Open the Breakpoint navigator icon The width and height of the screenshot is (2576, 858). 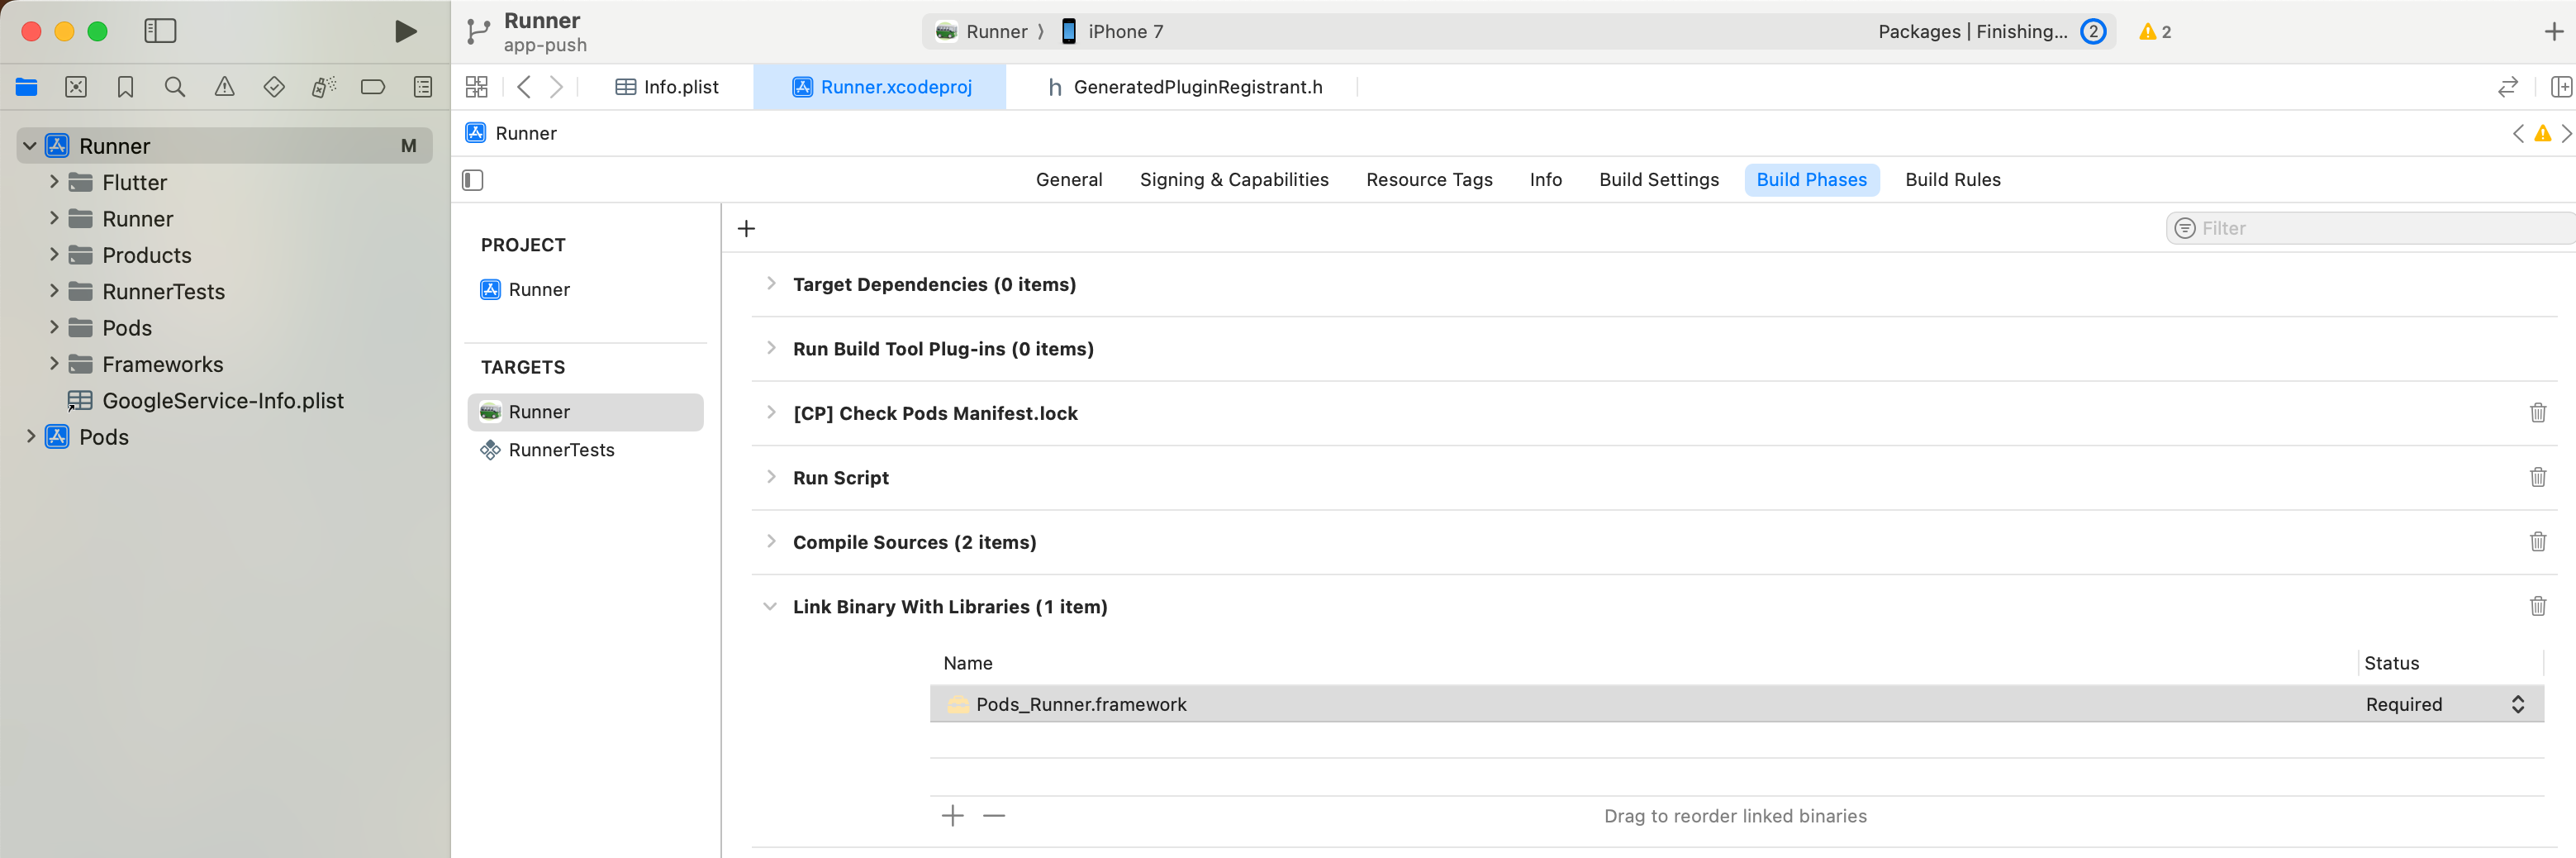373,87
